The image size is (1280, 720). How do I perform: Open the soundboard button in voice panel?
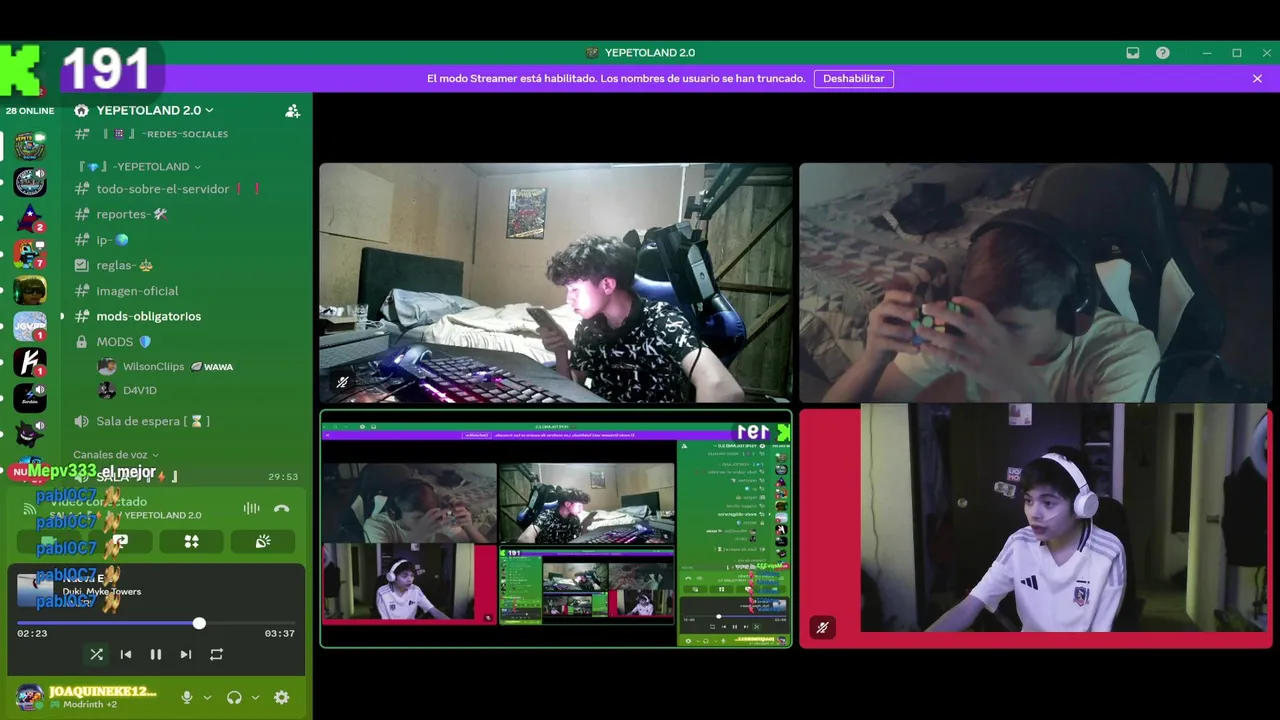pyautogui.click(x=263, y=541)
